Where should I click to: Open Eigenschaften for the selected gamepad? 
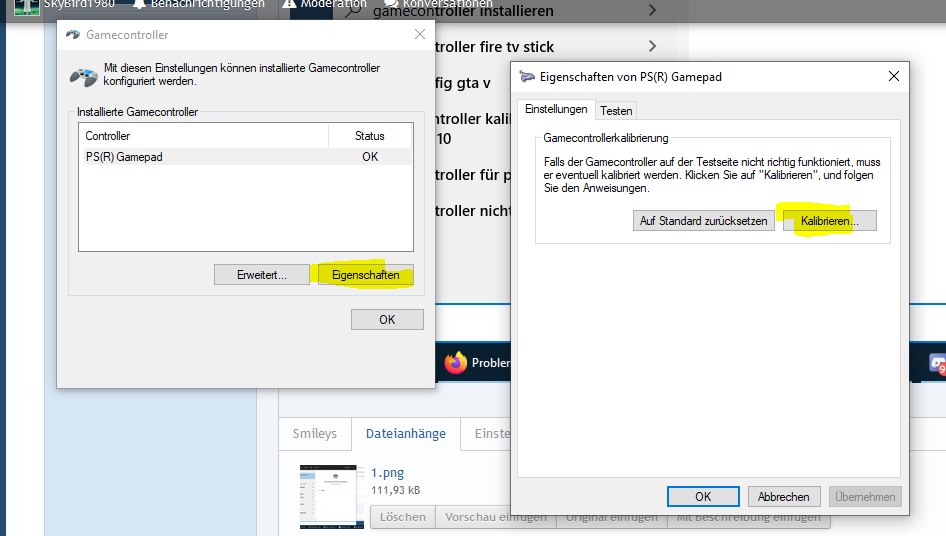coord(366,275)
